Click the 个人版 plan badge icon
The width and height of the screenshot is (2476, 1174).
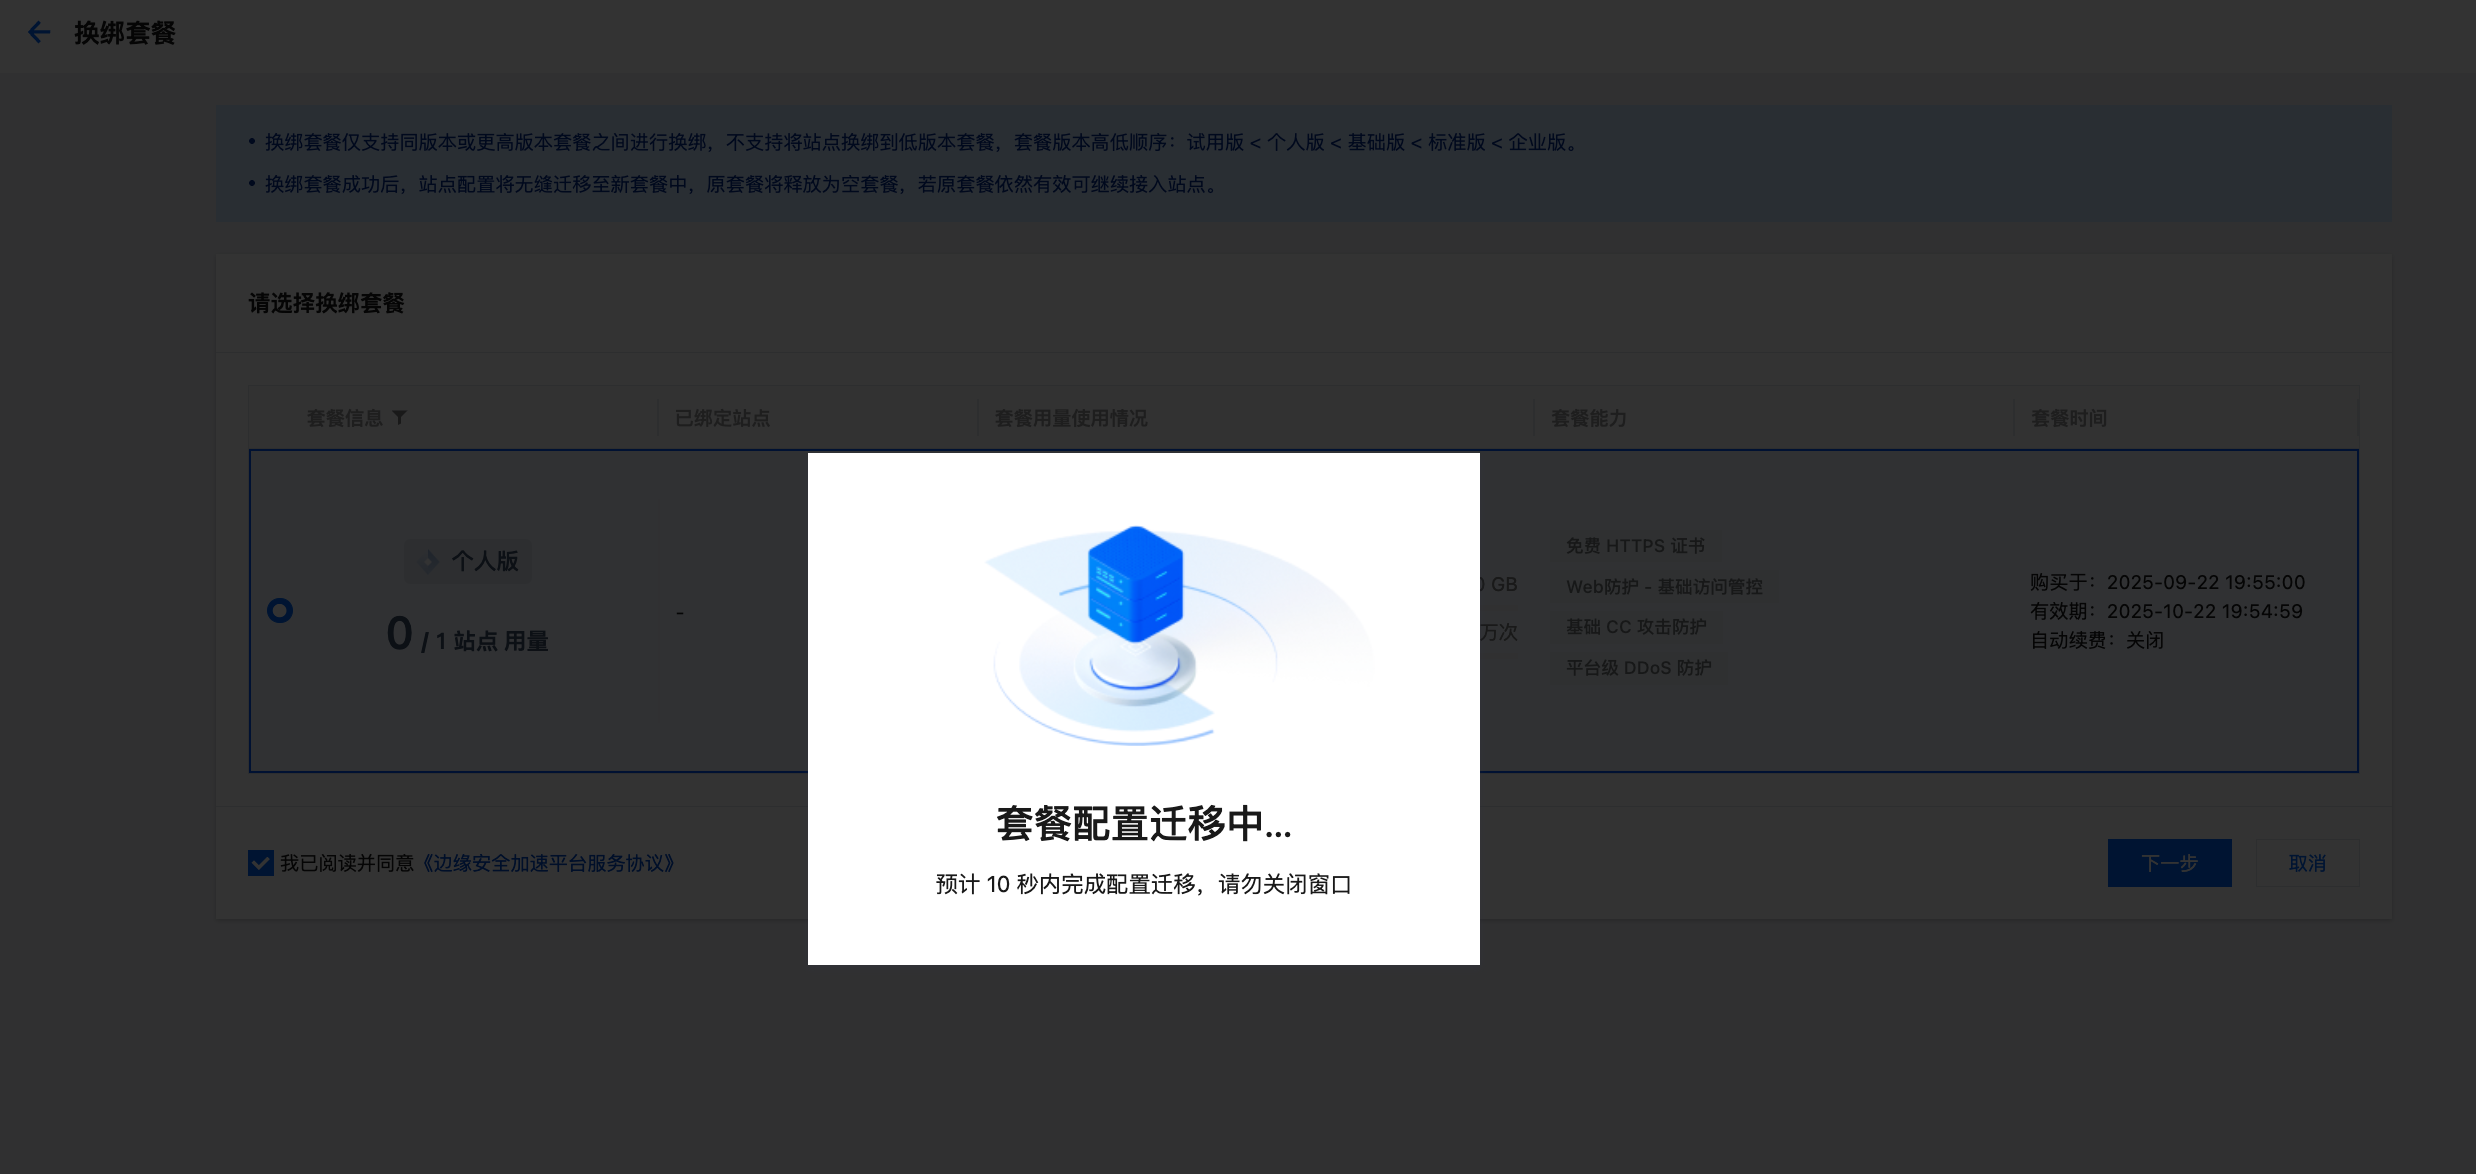(430, 561)
